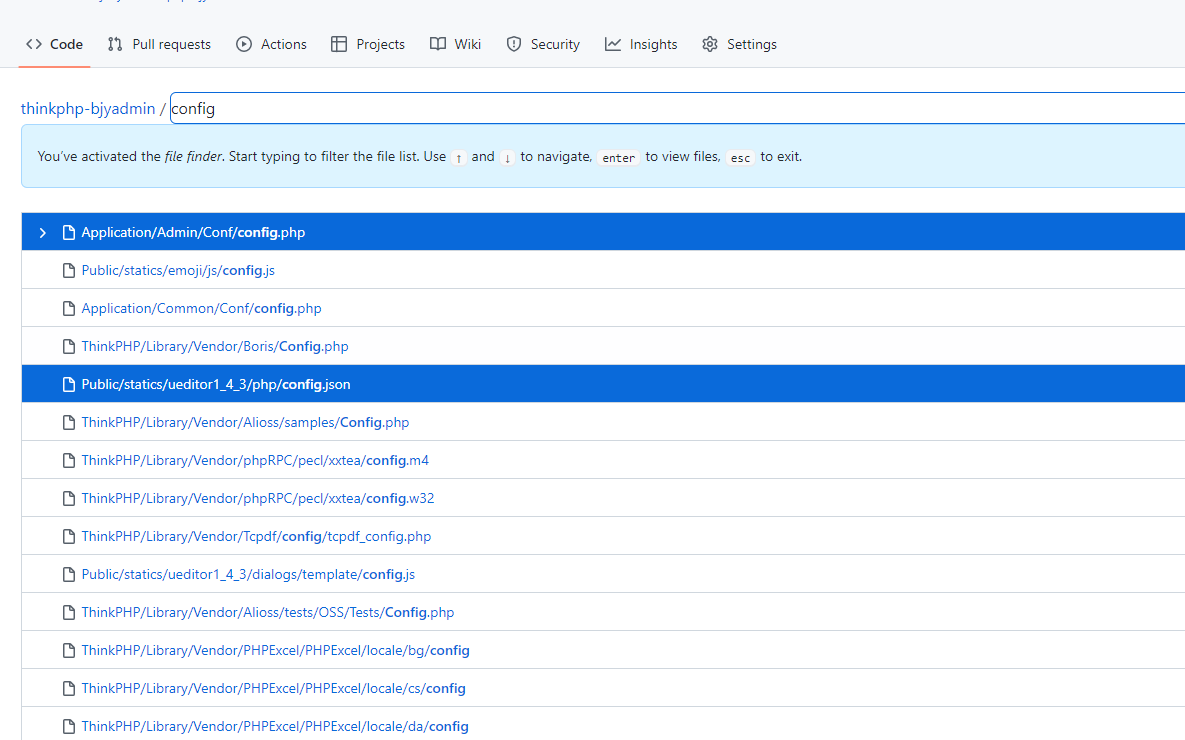Click file icon of xxtea/config.w32
This screenshot has height=740, width=1185.
[69, 498]
